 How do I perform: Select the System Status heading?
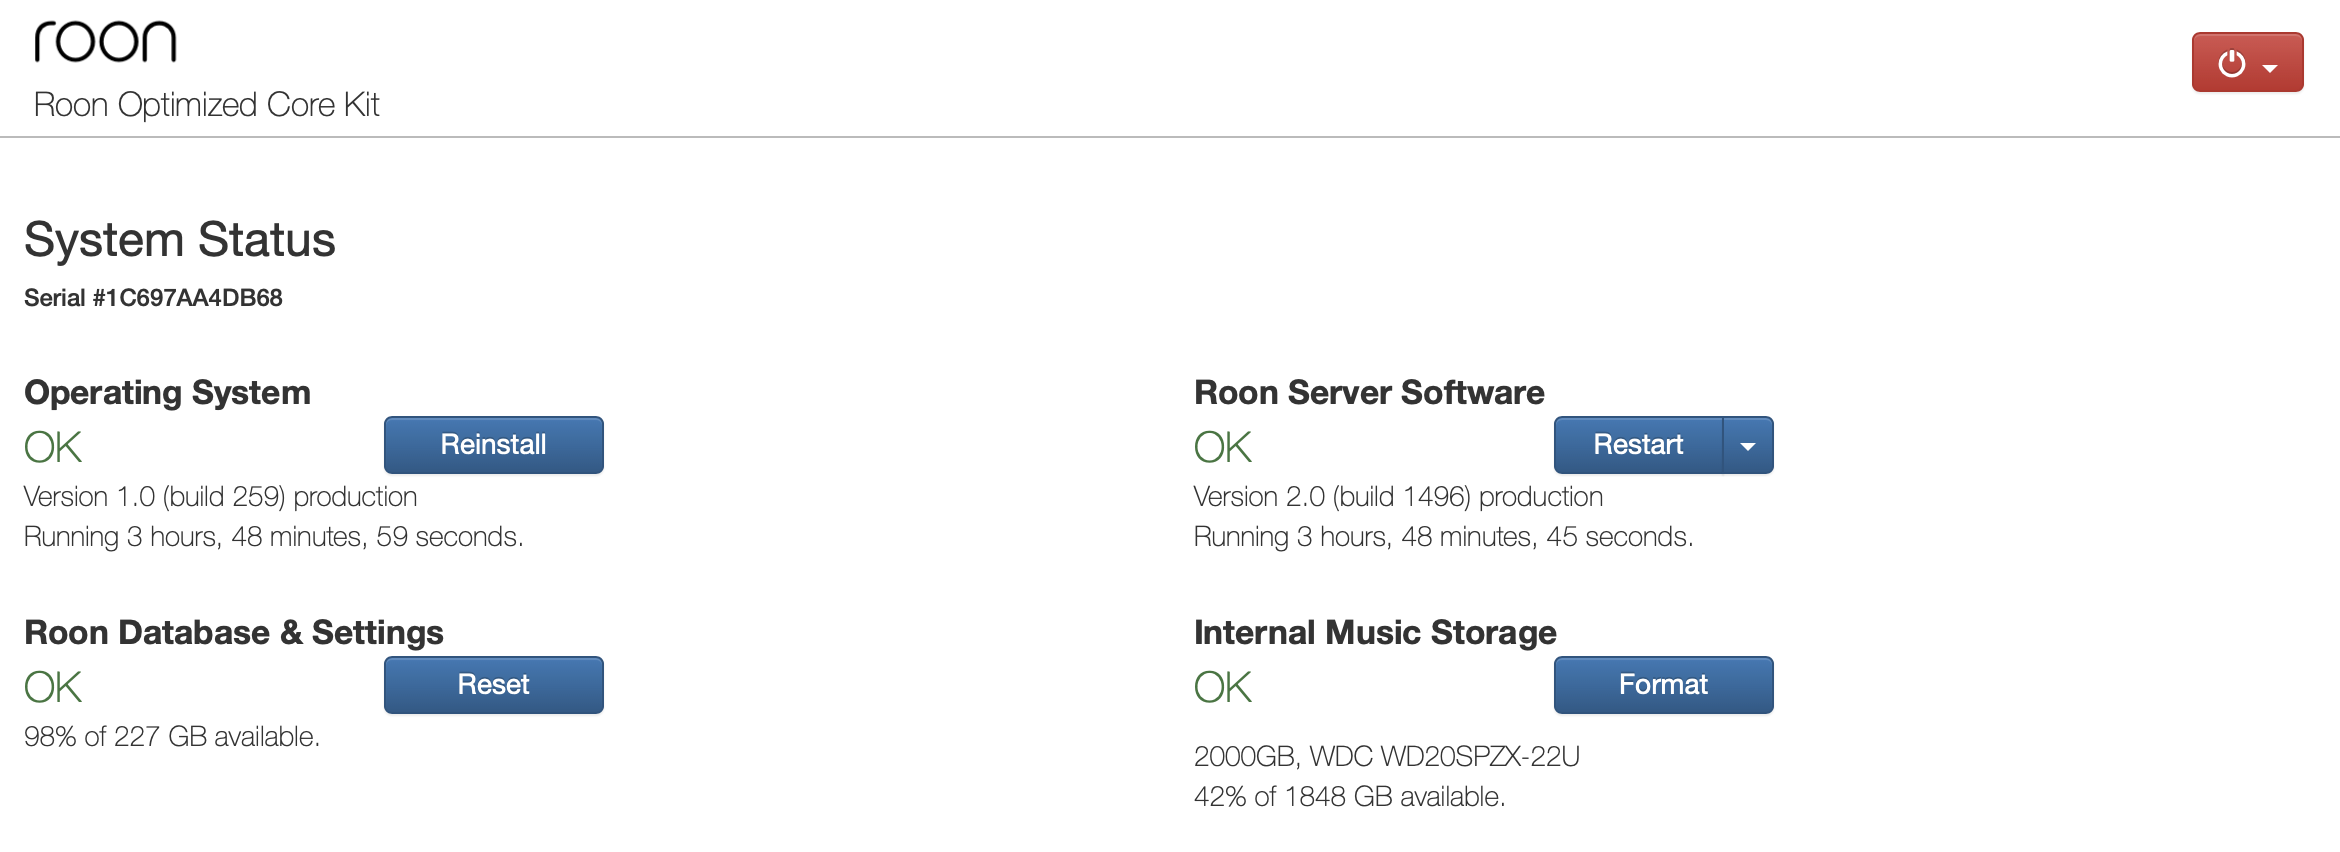[x=180, y=240]
